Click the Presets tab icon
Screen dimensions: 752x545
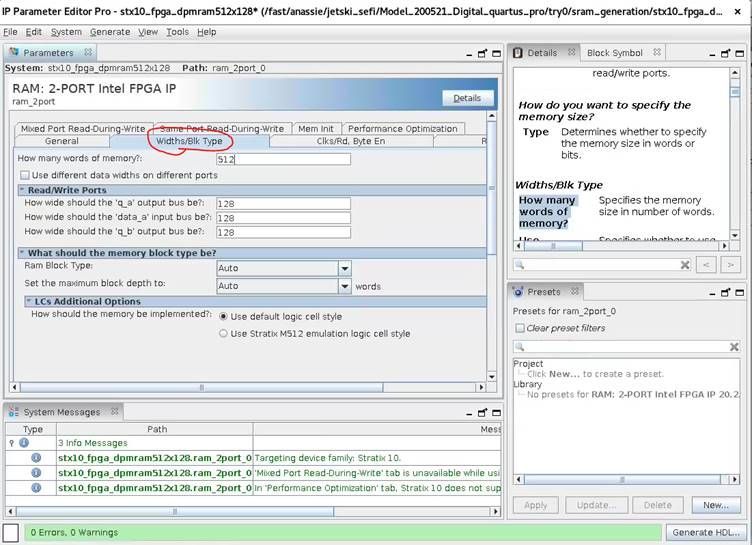click(518, 292)
